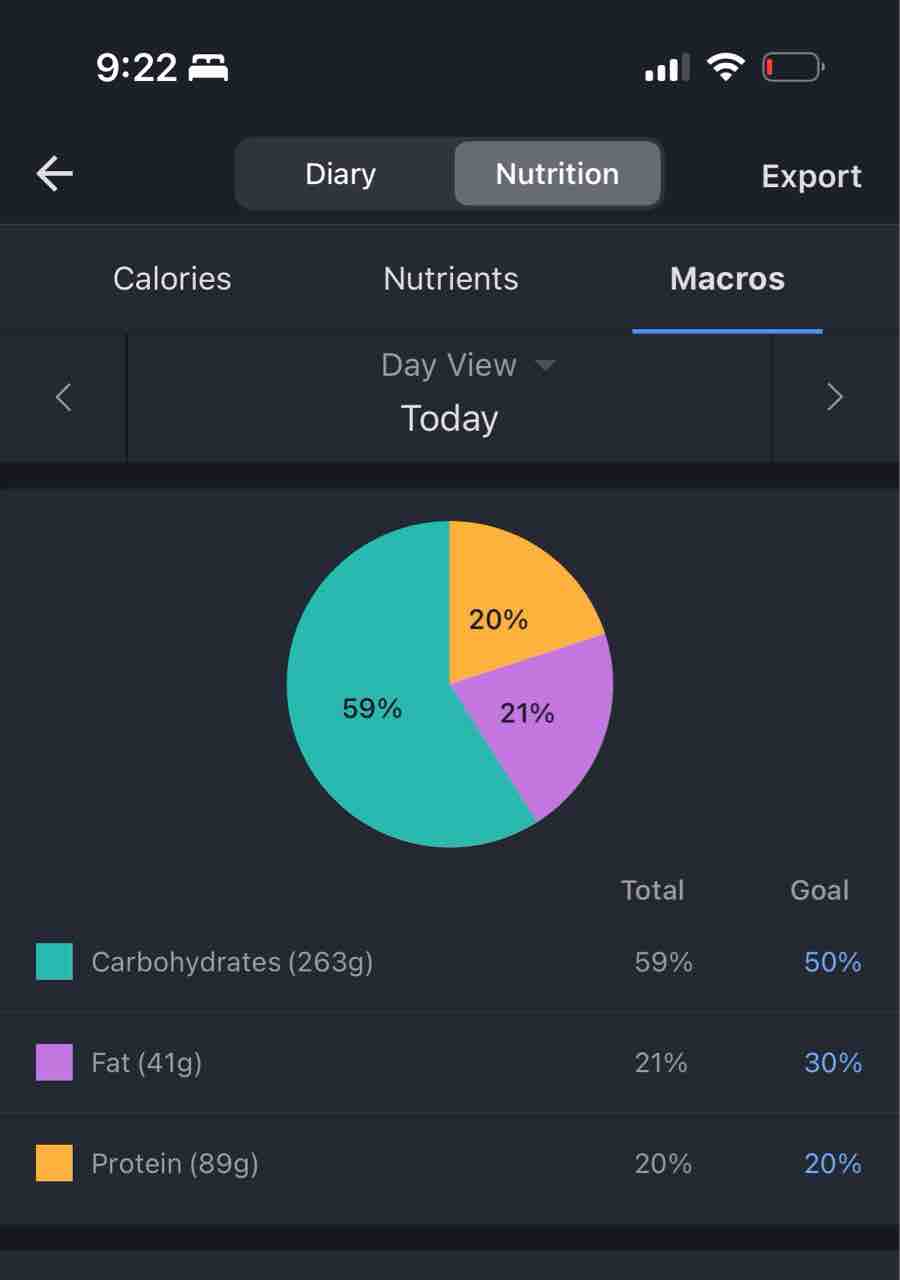Viewport: 900px width, 1280px height.
Task: Tap the Export button
Action: [811, 176]
